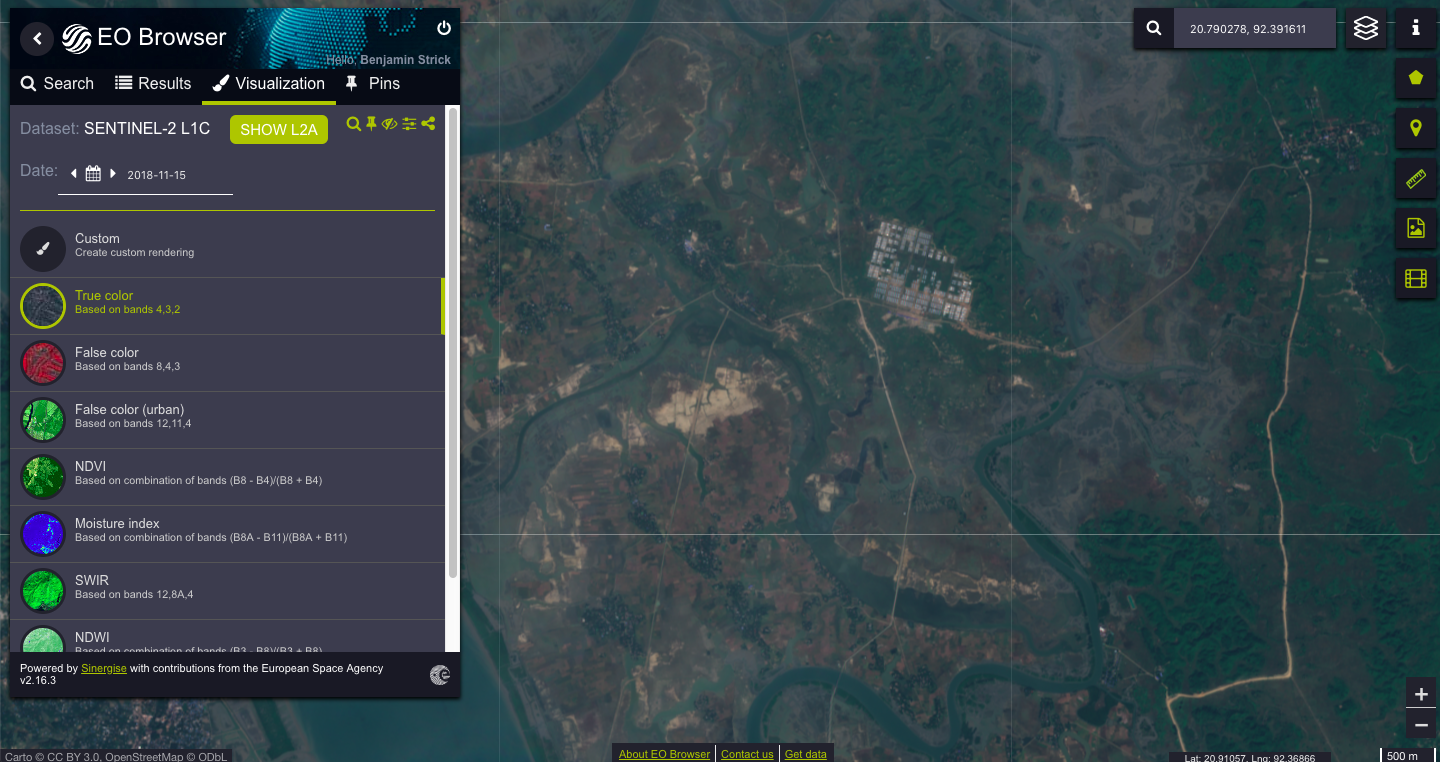Open About EO Browser link
The height and width of the screenshot is (762, 1440).
pyautogui.click(x=664, y=754)
